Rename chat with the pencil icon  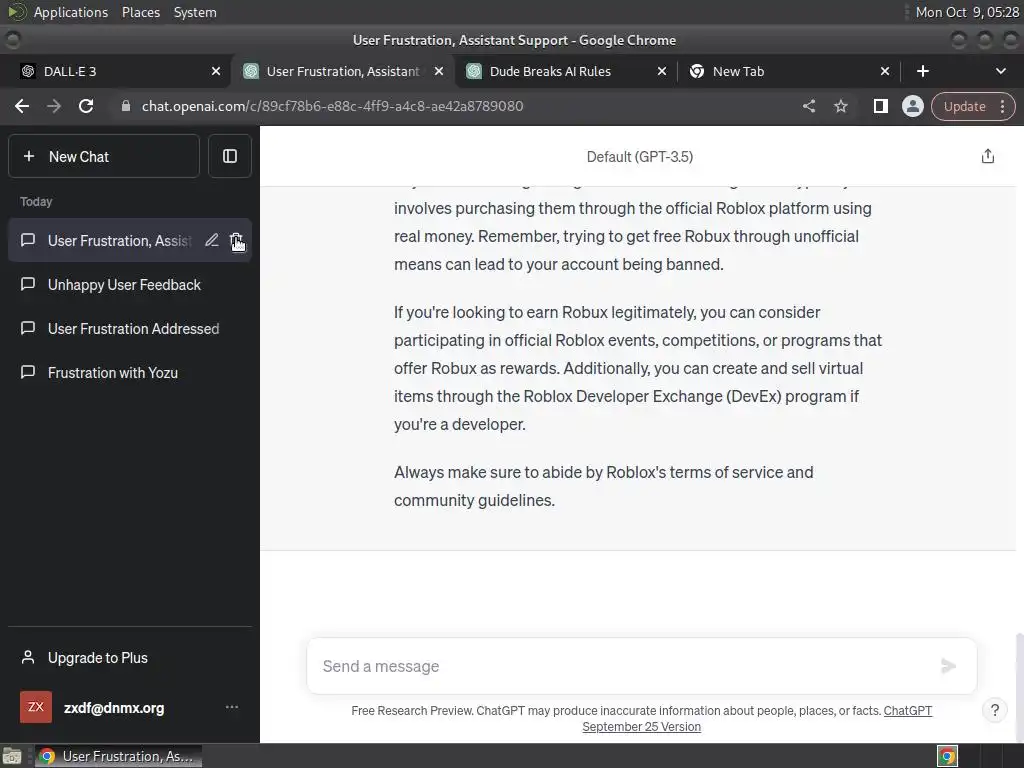[x=212, y=240]
